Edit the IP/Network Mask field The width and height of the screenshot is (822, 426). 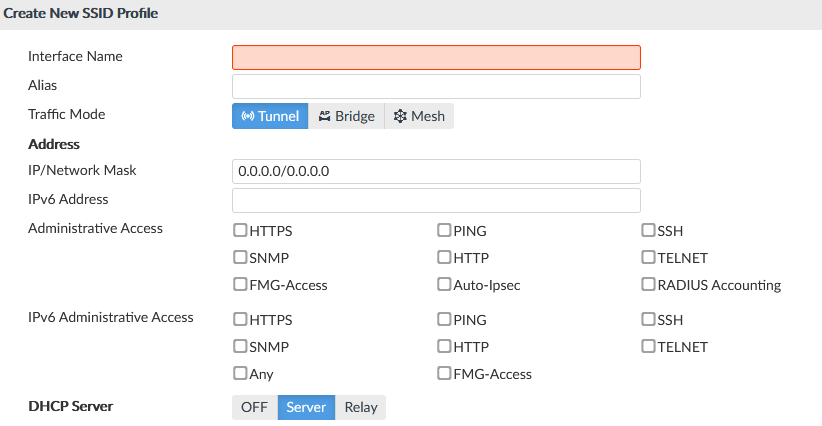(436, 171)
